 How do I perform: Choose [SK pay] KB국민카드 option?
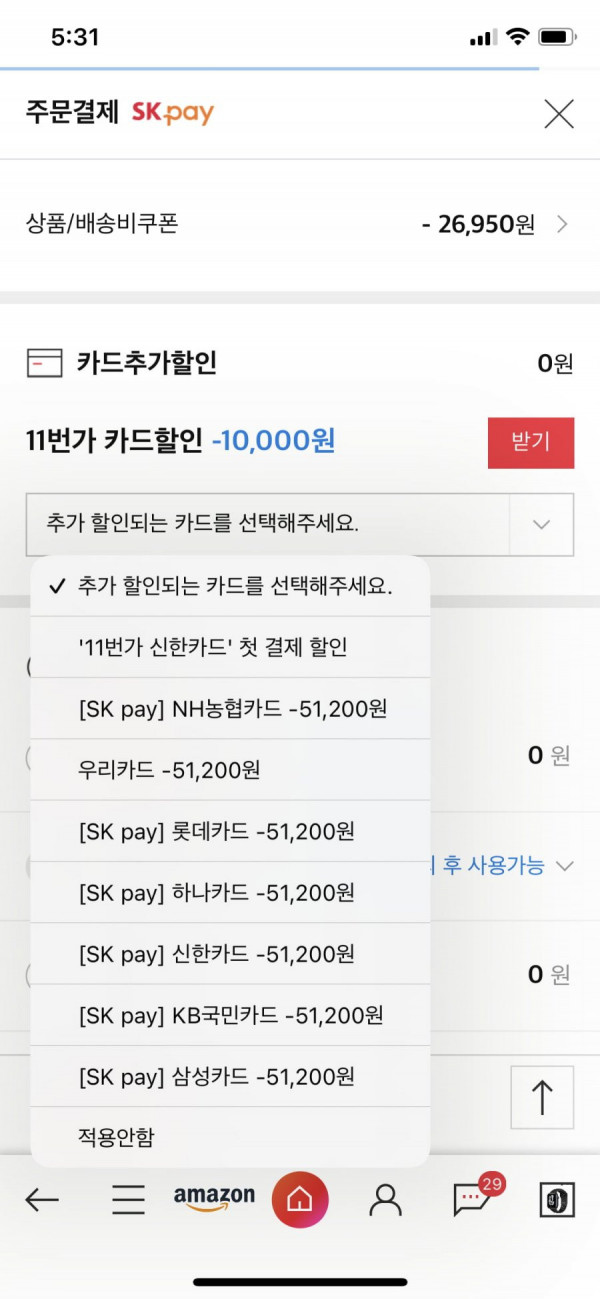230,1015
